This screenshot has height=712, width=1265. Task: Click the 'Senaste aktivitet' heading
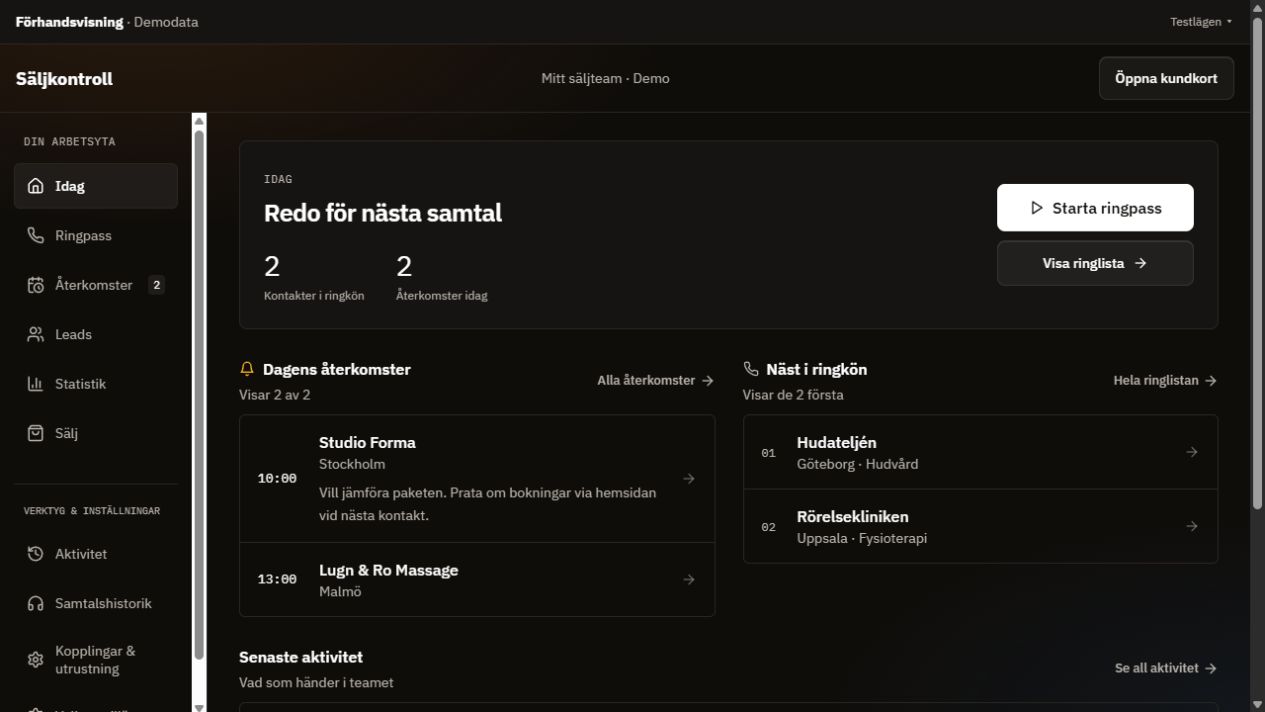(301, 657)
